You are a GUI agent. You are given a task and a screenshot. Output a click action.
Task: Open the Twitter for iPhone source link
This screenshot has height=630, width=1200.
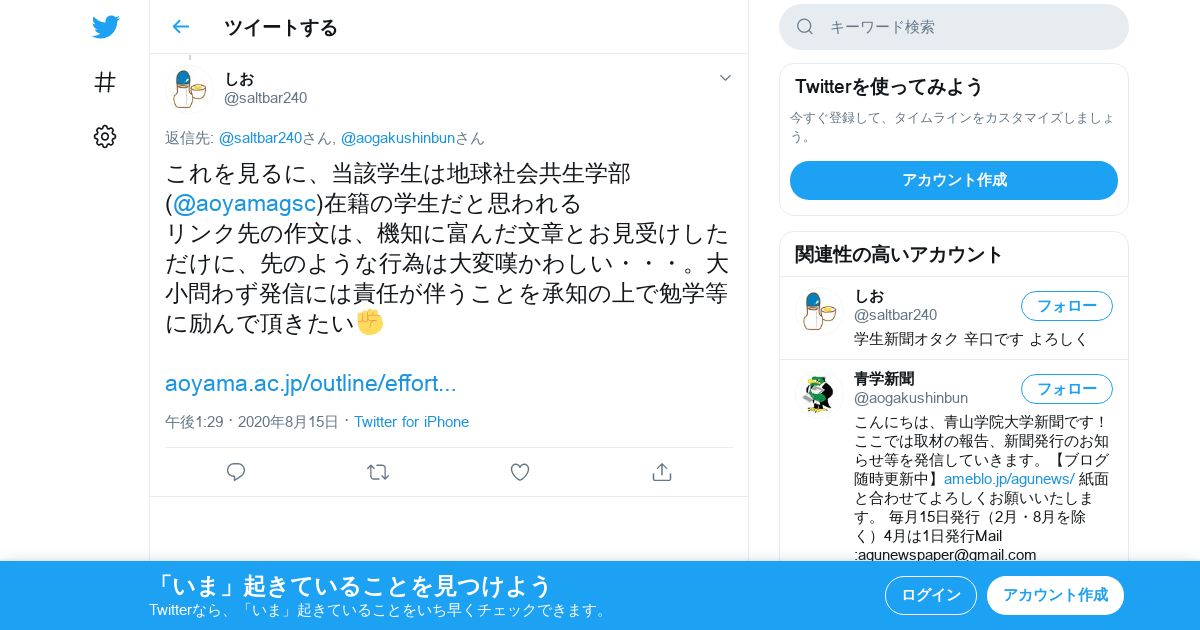point(411,422)
